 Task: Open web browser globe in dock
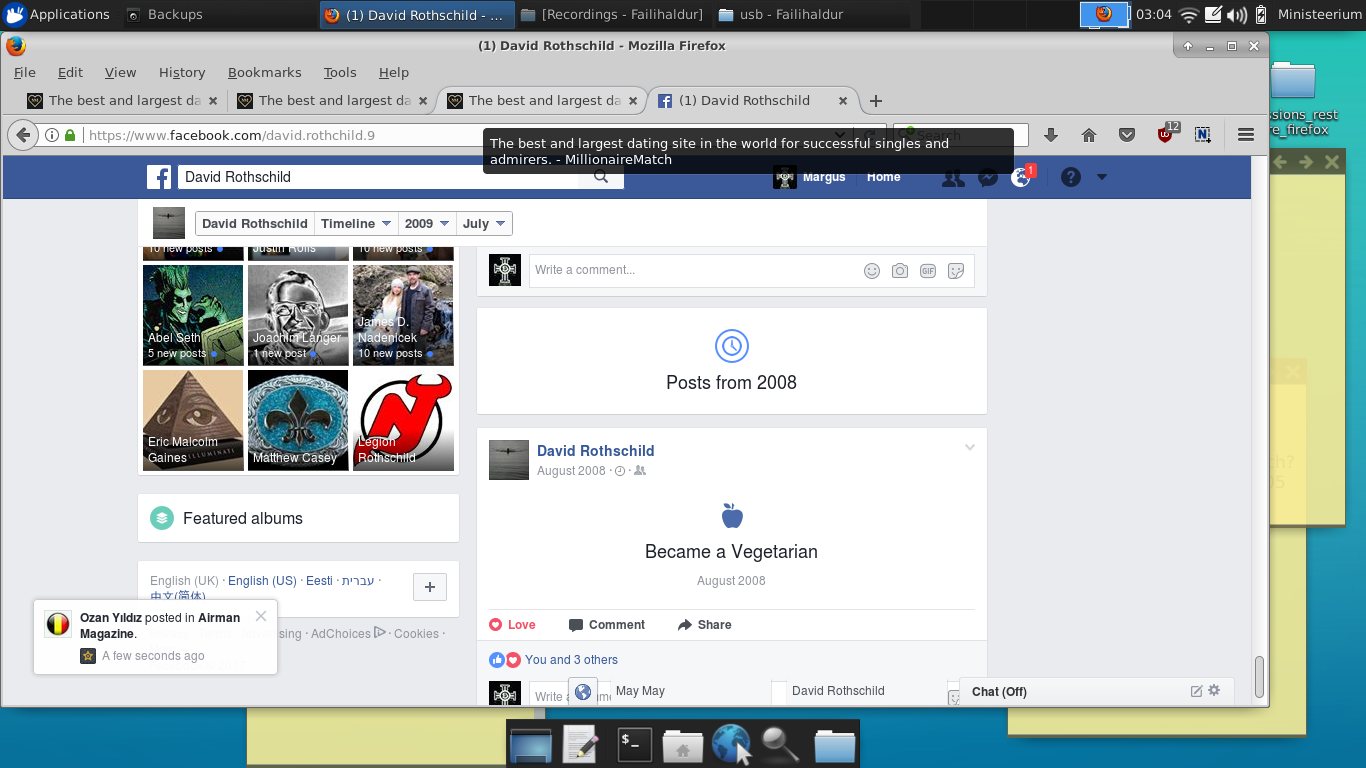[731, 744]
